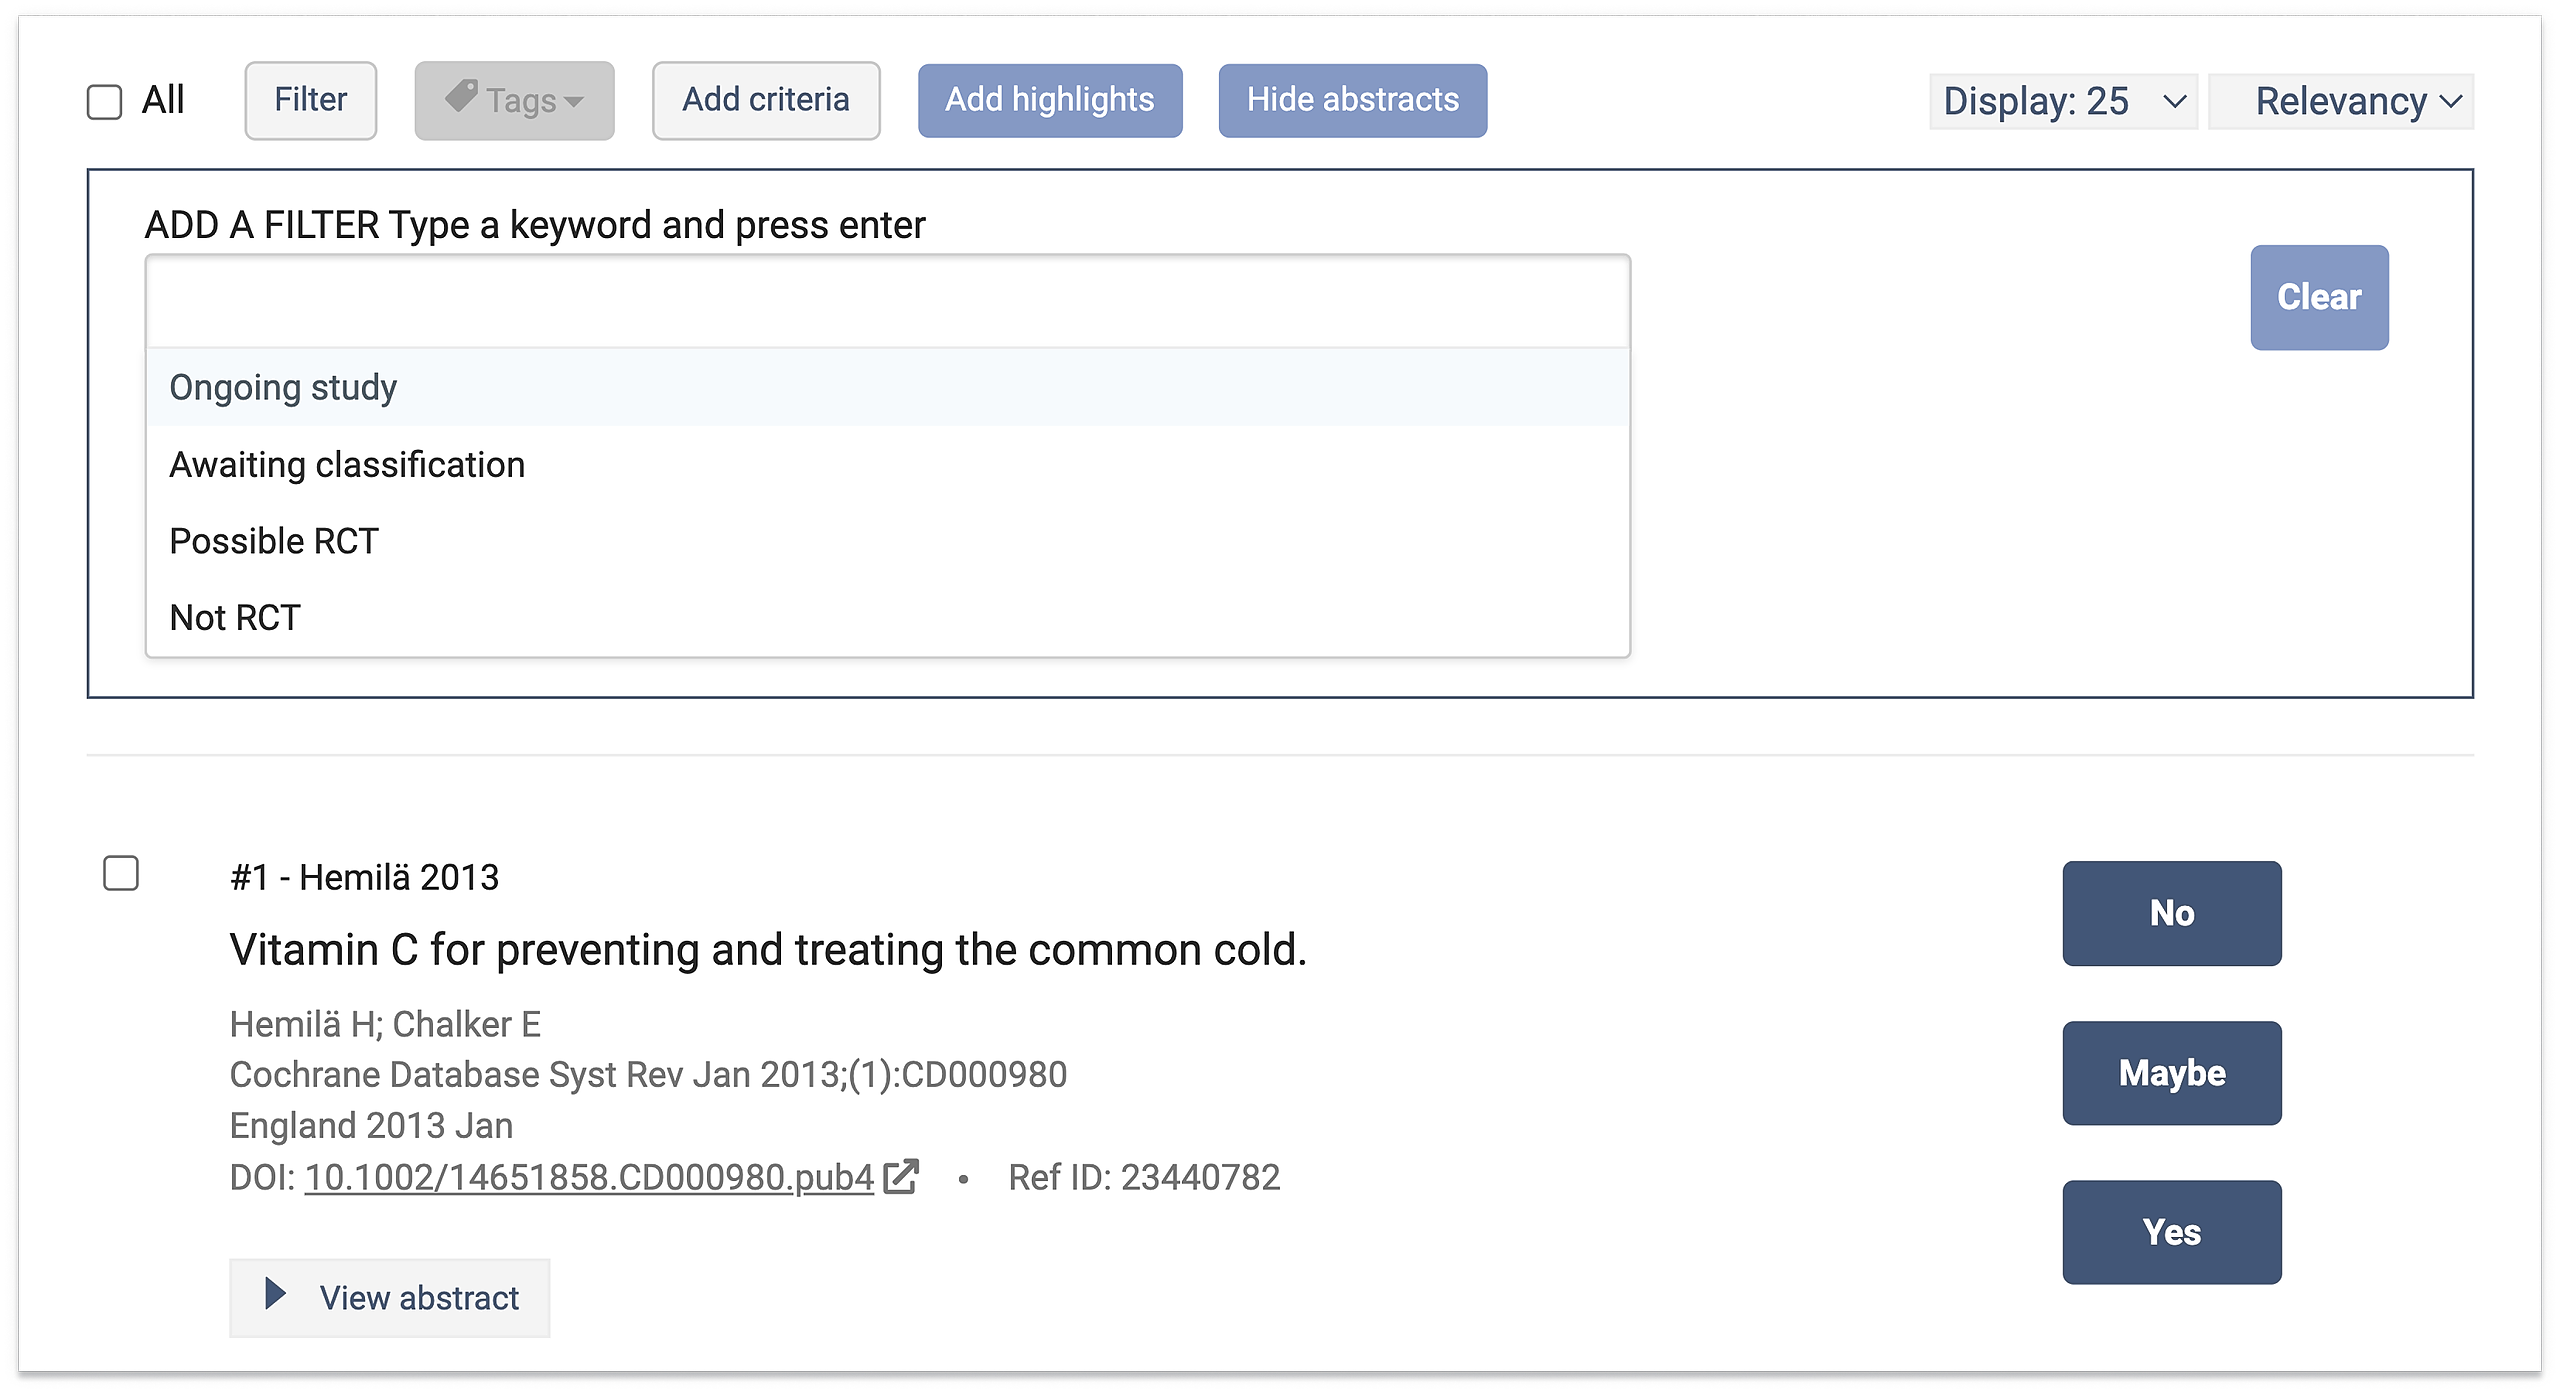Open the DOI 10.1002/14651858.CD000980.pub4 link
The height and width of the screenshot is (1393, 2560).
[x=589, y=1178]
